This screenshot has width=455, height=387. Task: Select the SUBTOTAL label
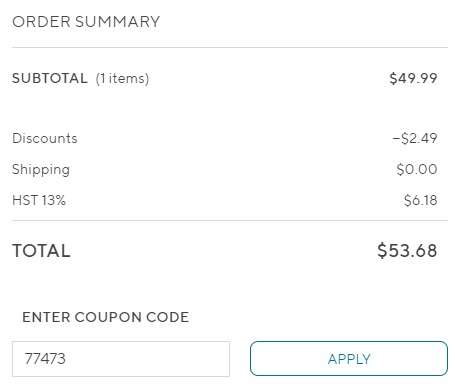[x=50, y=78]
